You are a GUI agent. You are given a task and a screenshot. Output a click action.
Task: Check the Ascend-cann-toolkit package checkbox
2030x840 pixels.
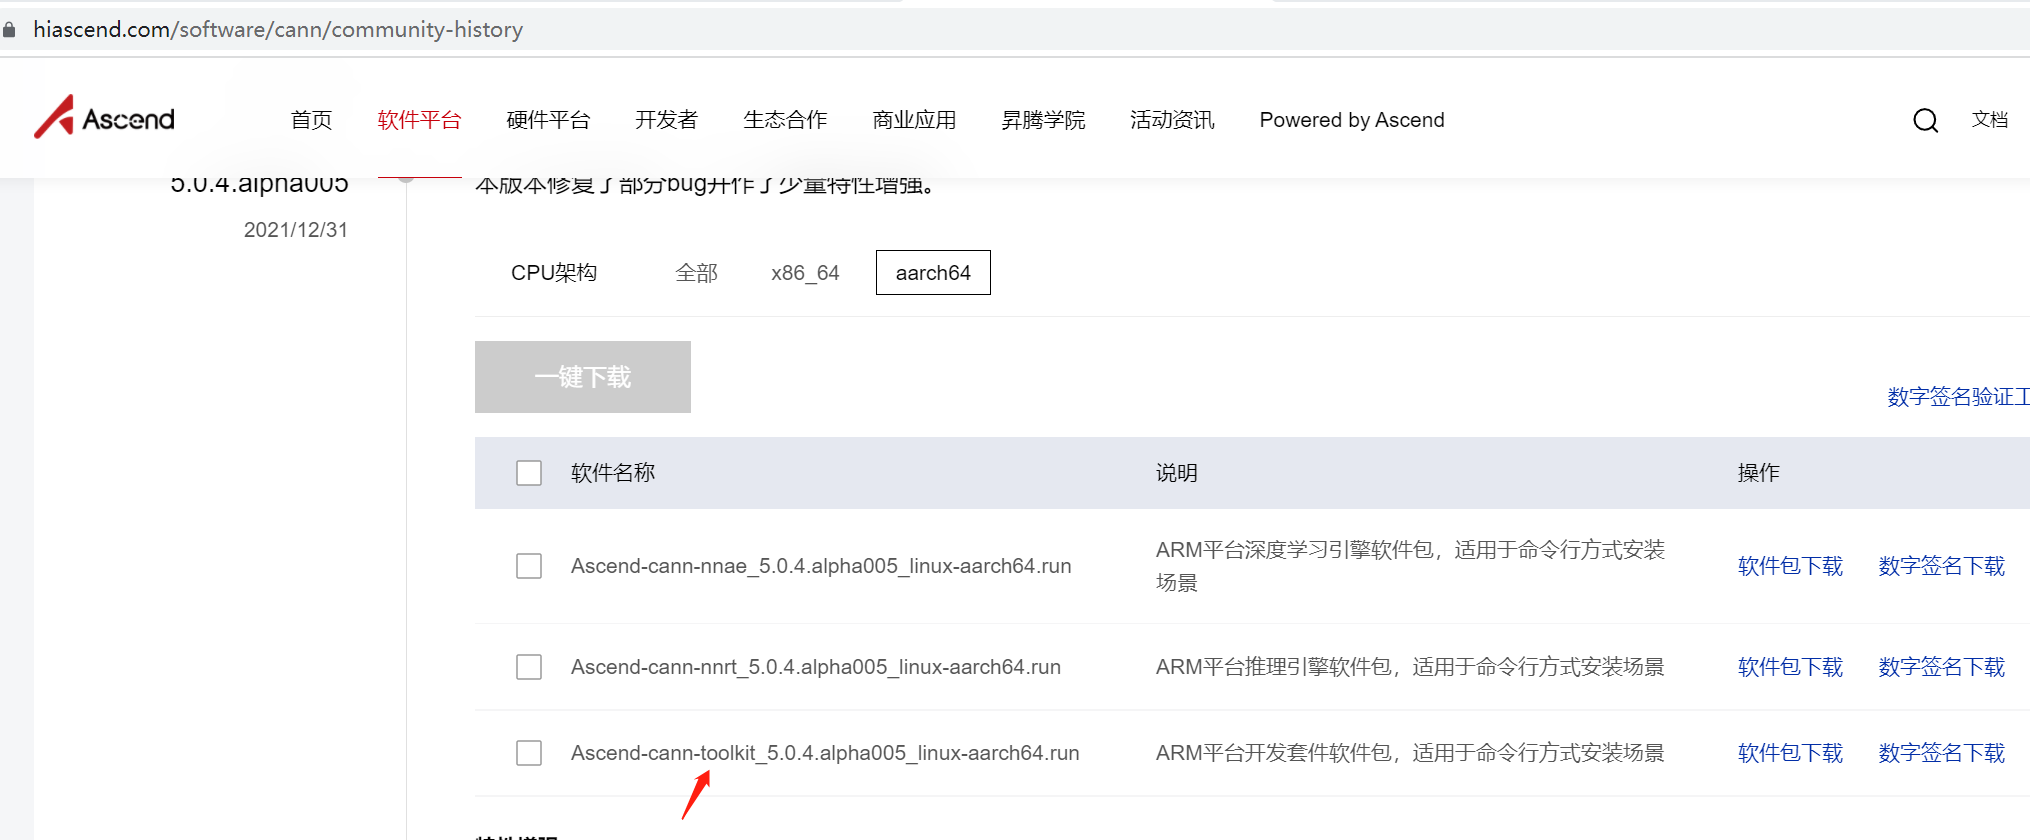(529, 753)
